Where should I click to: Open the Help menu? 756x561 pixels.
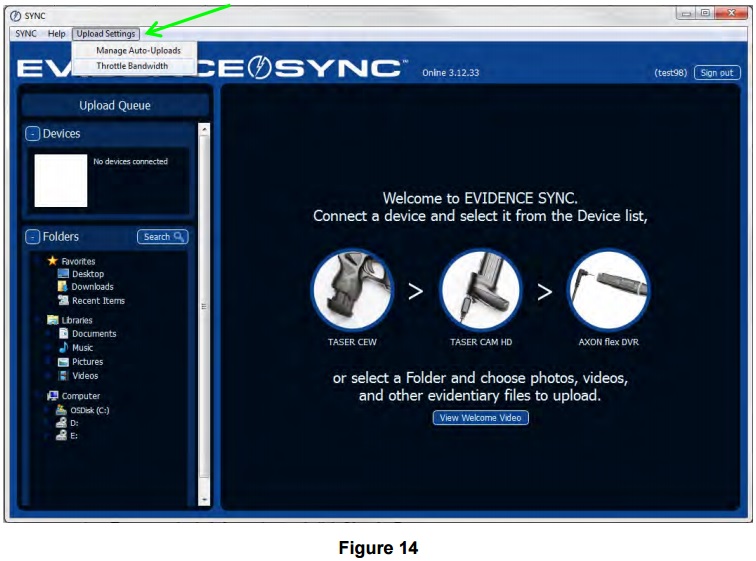pyautogui.click(x=57, y=34)
